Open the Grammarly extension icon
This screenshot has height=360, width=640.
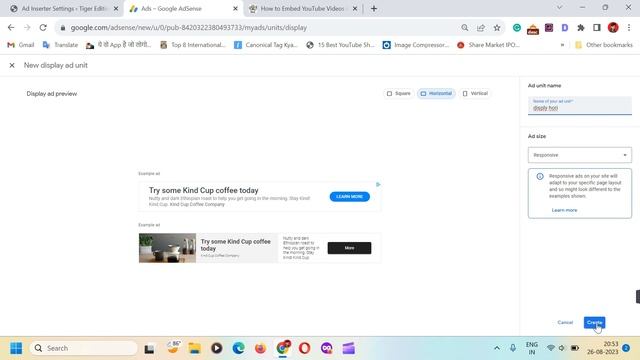[x=517, y=27]
